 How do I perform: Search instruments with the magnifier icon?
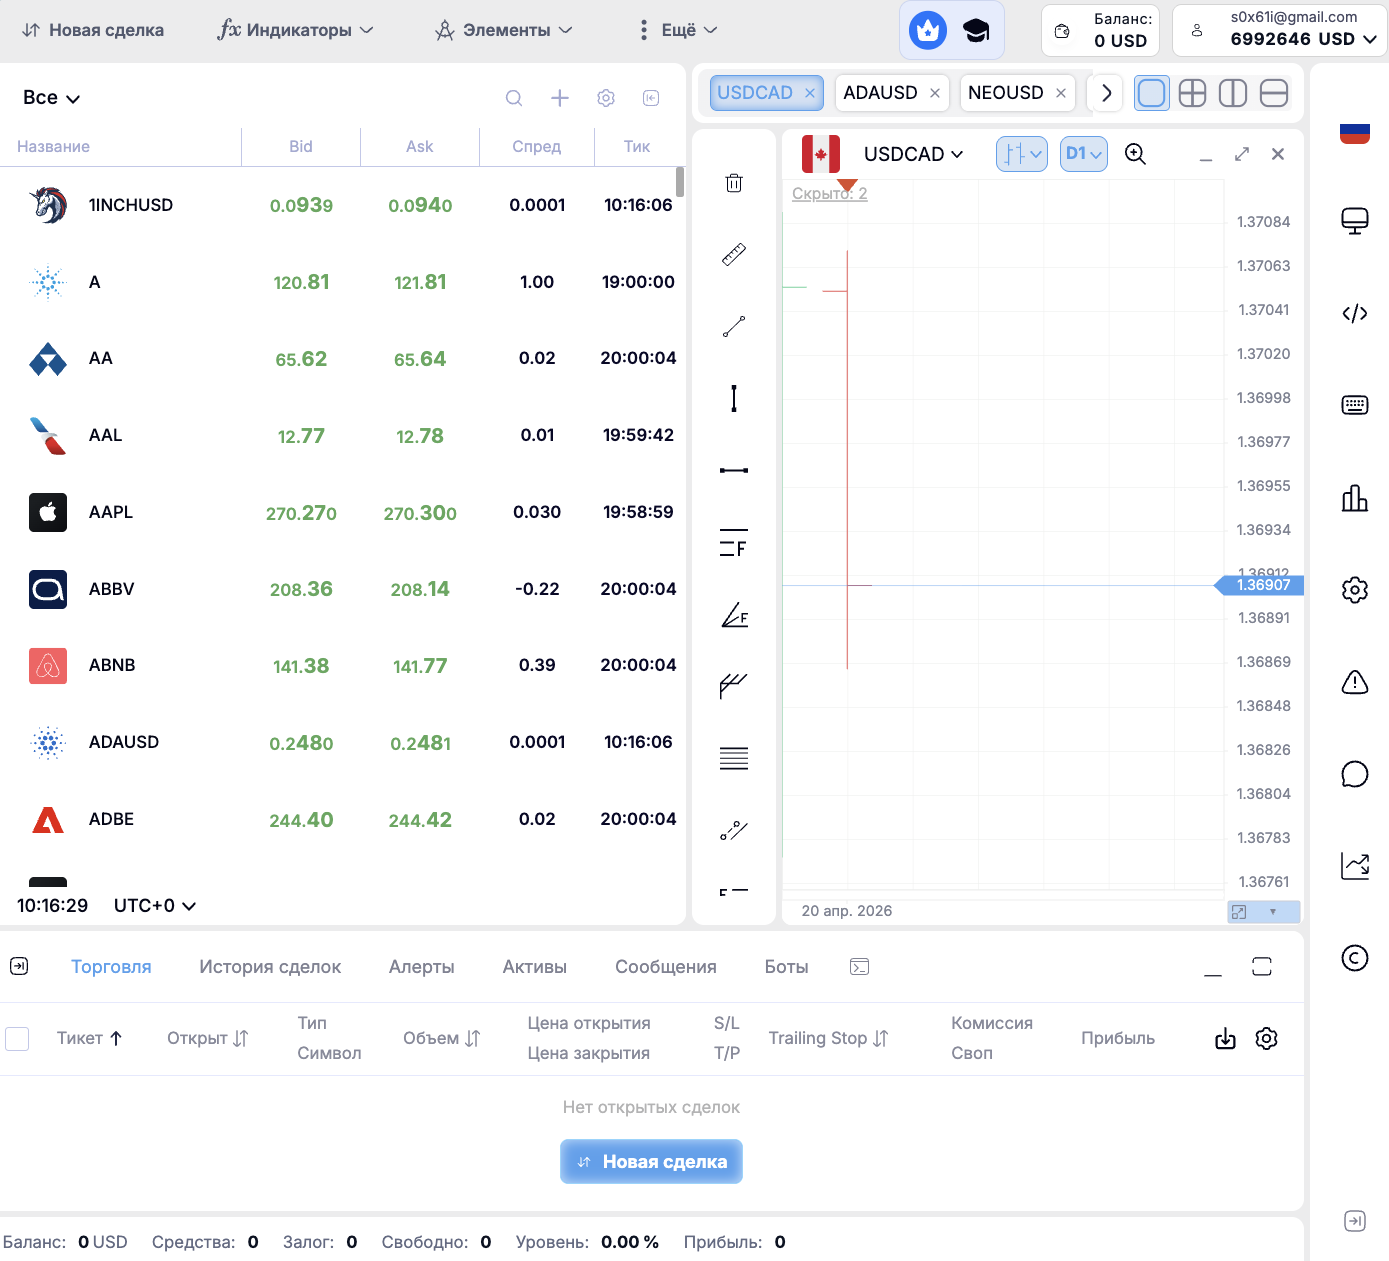514,98
